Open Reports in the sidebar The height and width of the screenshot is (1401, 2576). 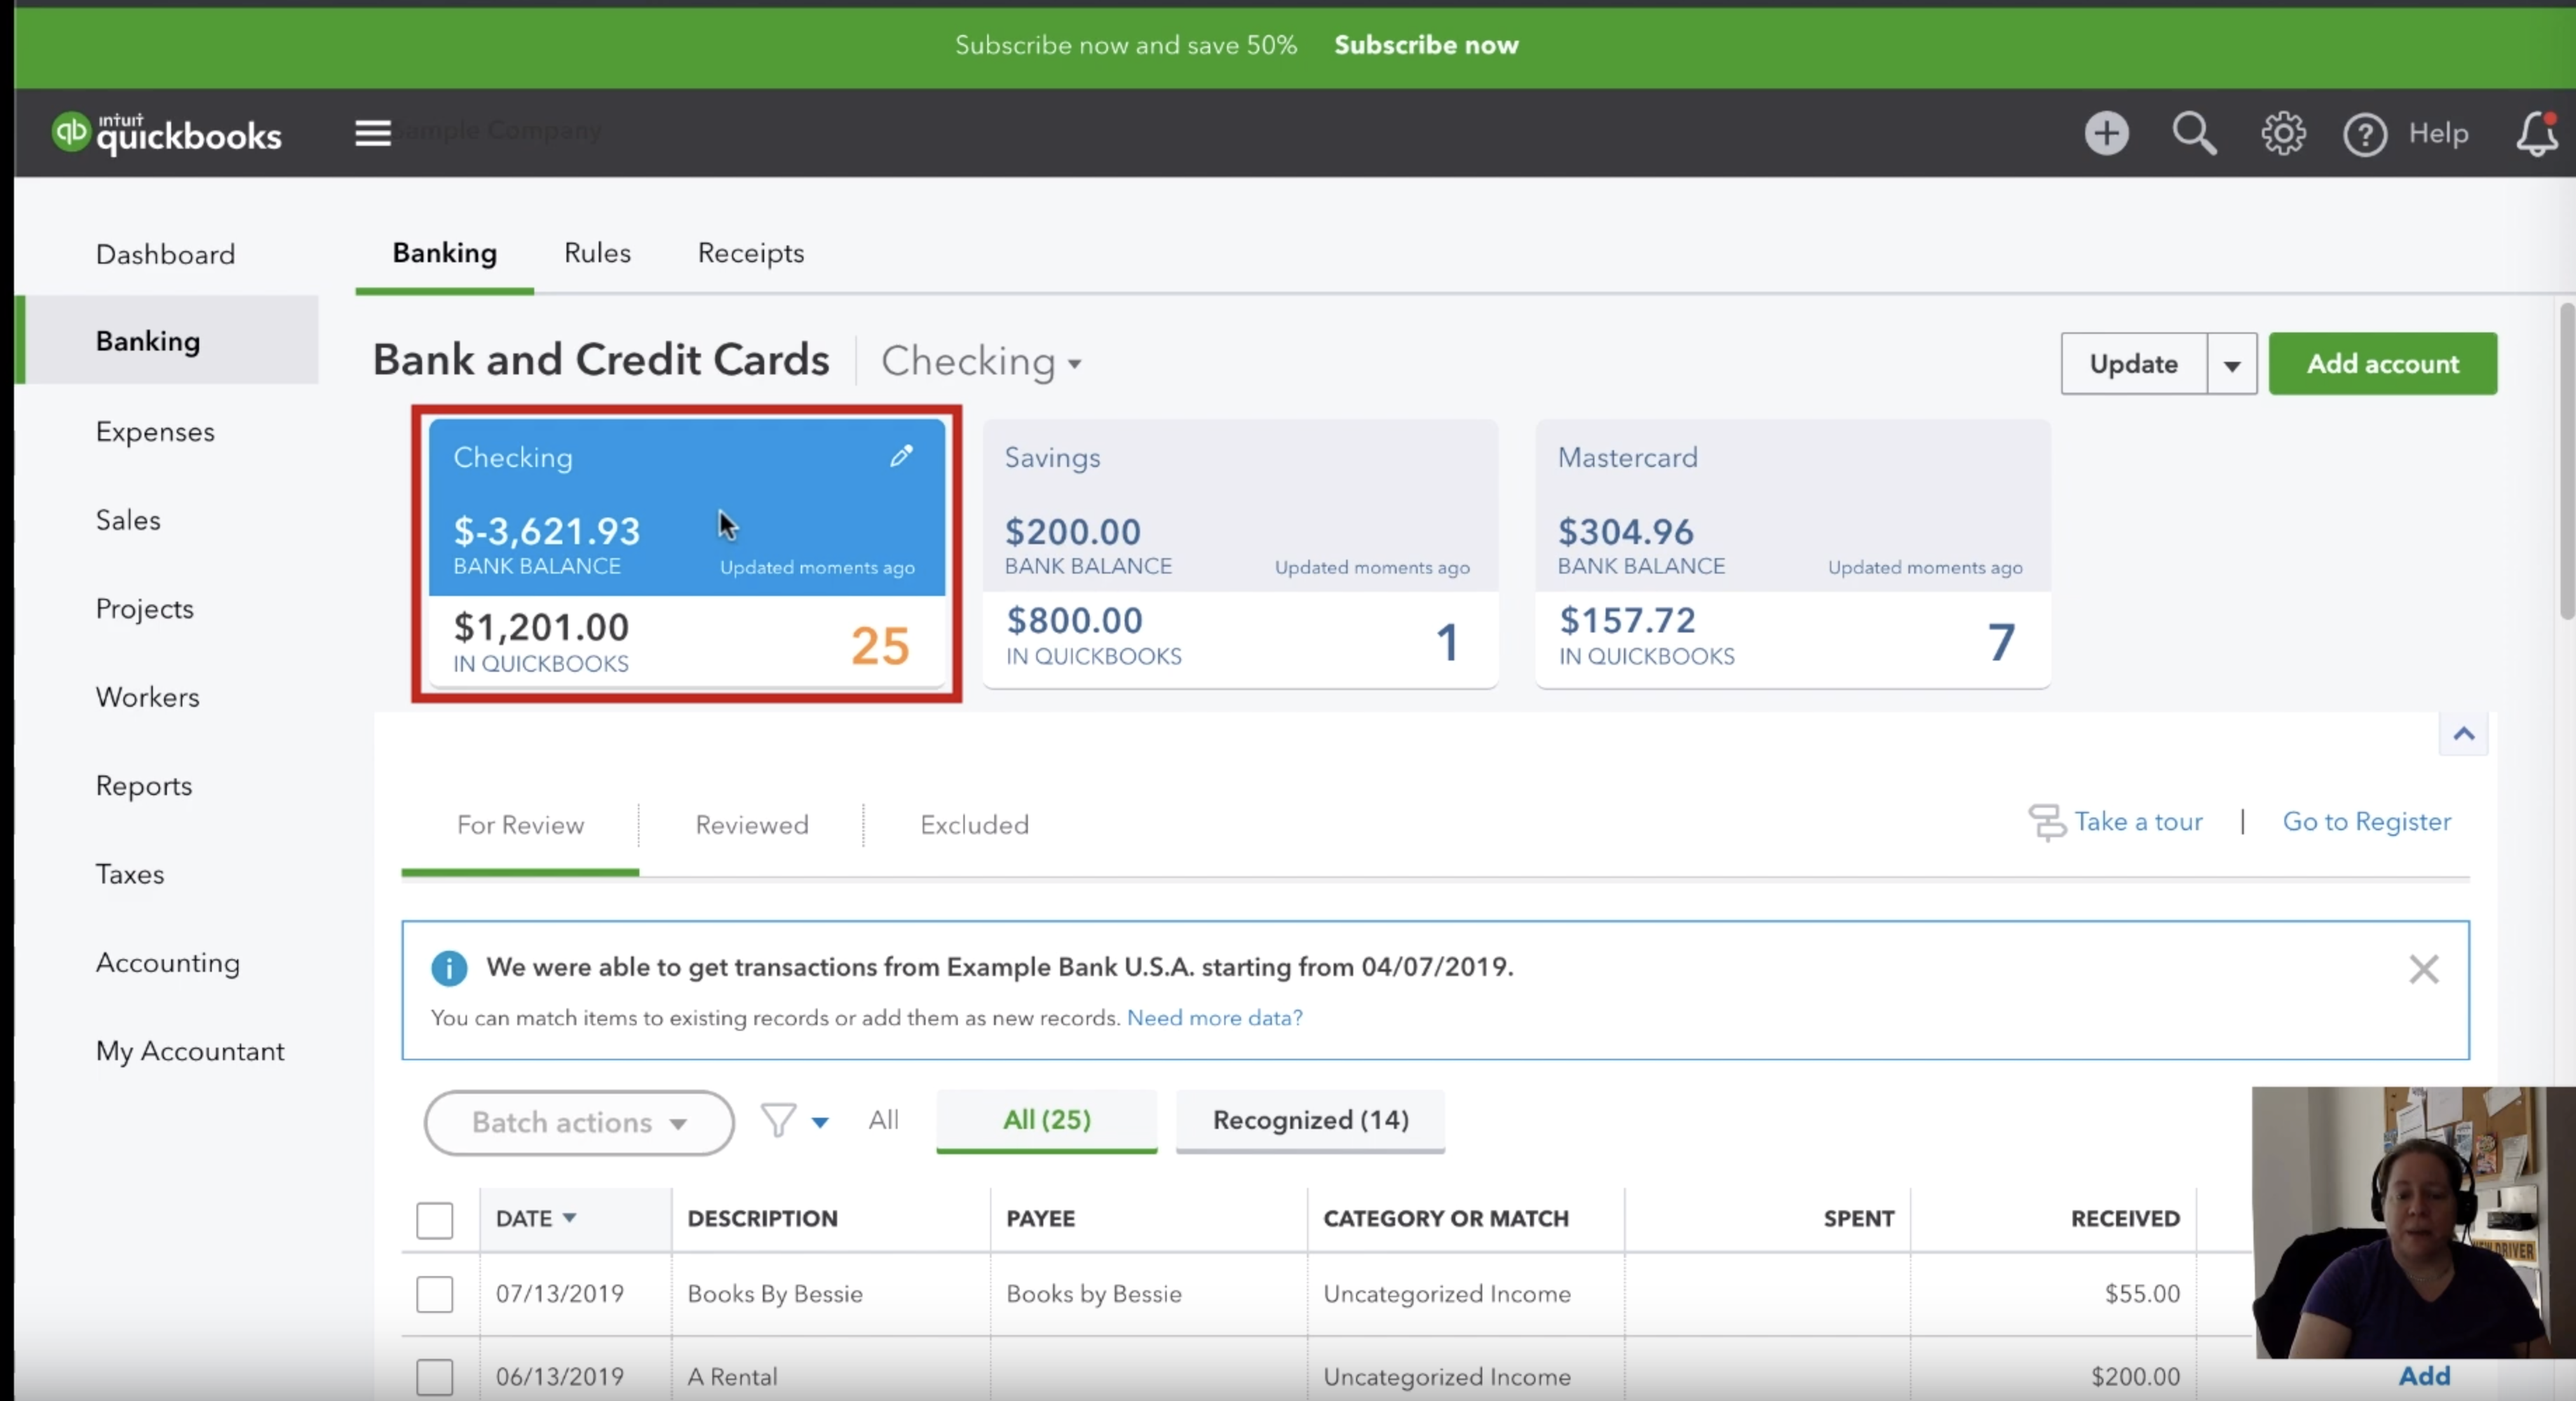[x=144, y=786]
